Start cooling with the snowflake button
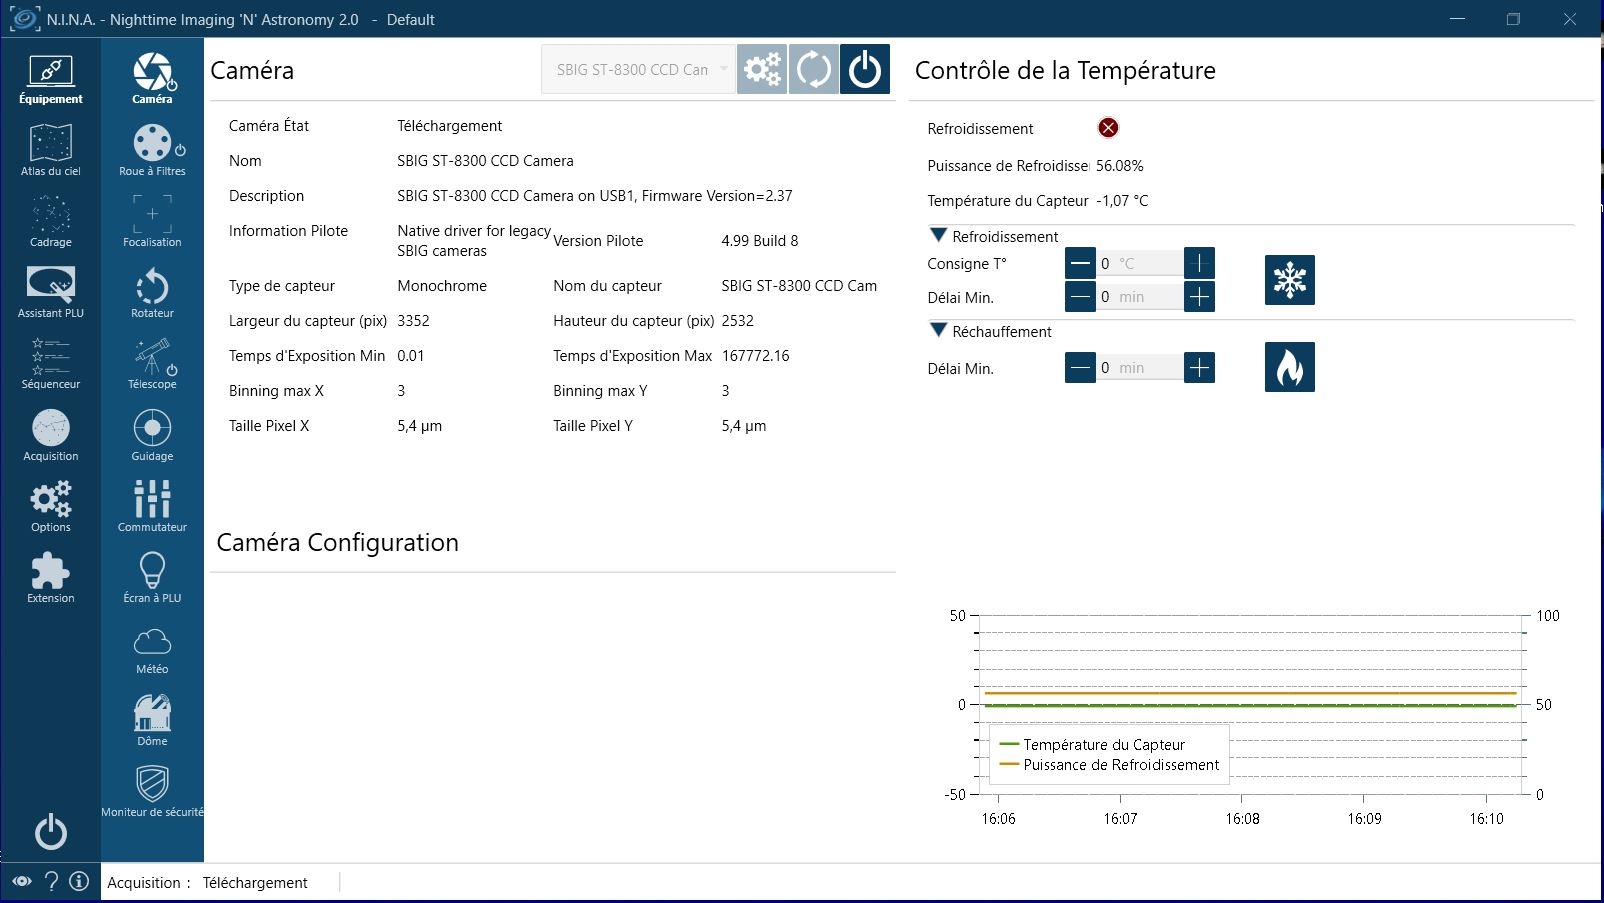 (1289, 280)
